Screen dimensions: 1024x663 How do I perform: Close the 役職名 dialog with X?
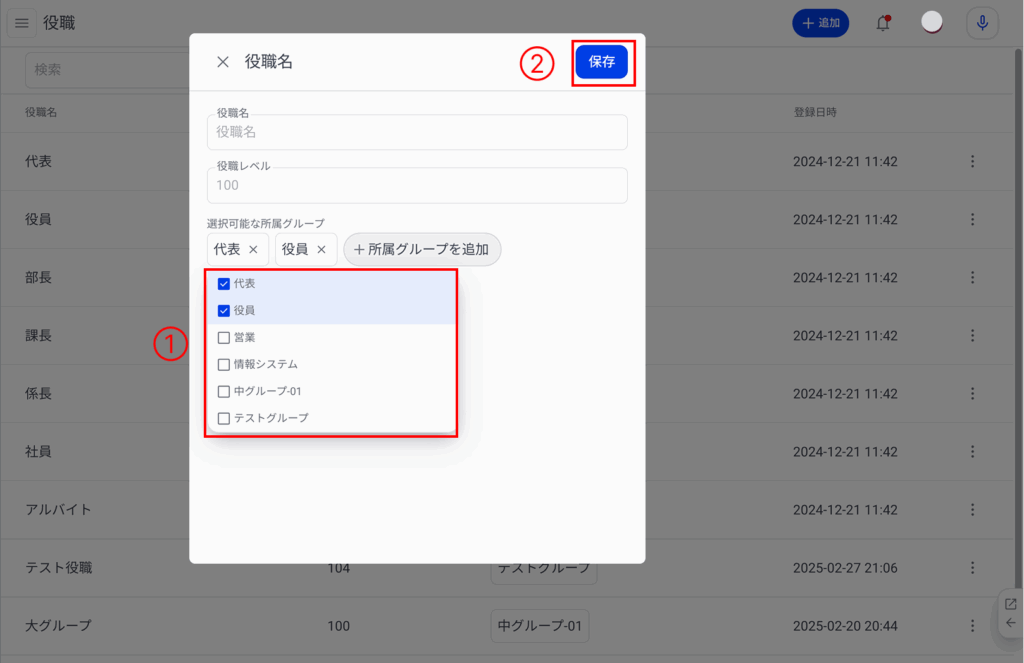[223, 62]
